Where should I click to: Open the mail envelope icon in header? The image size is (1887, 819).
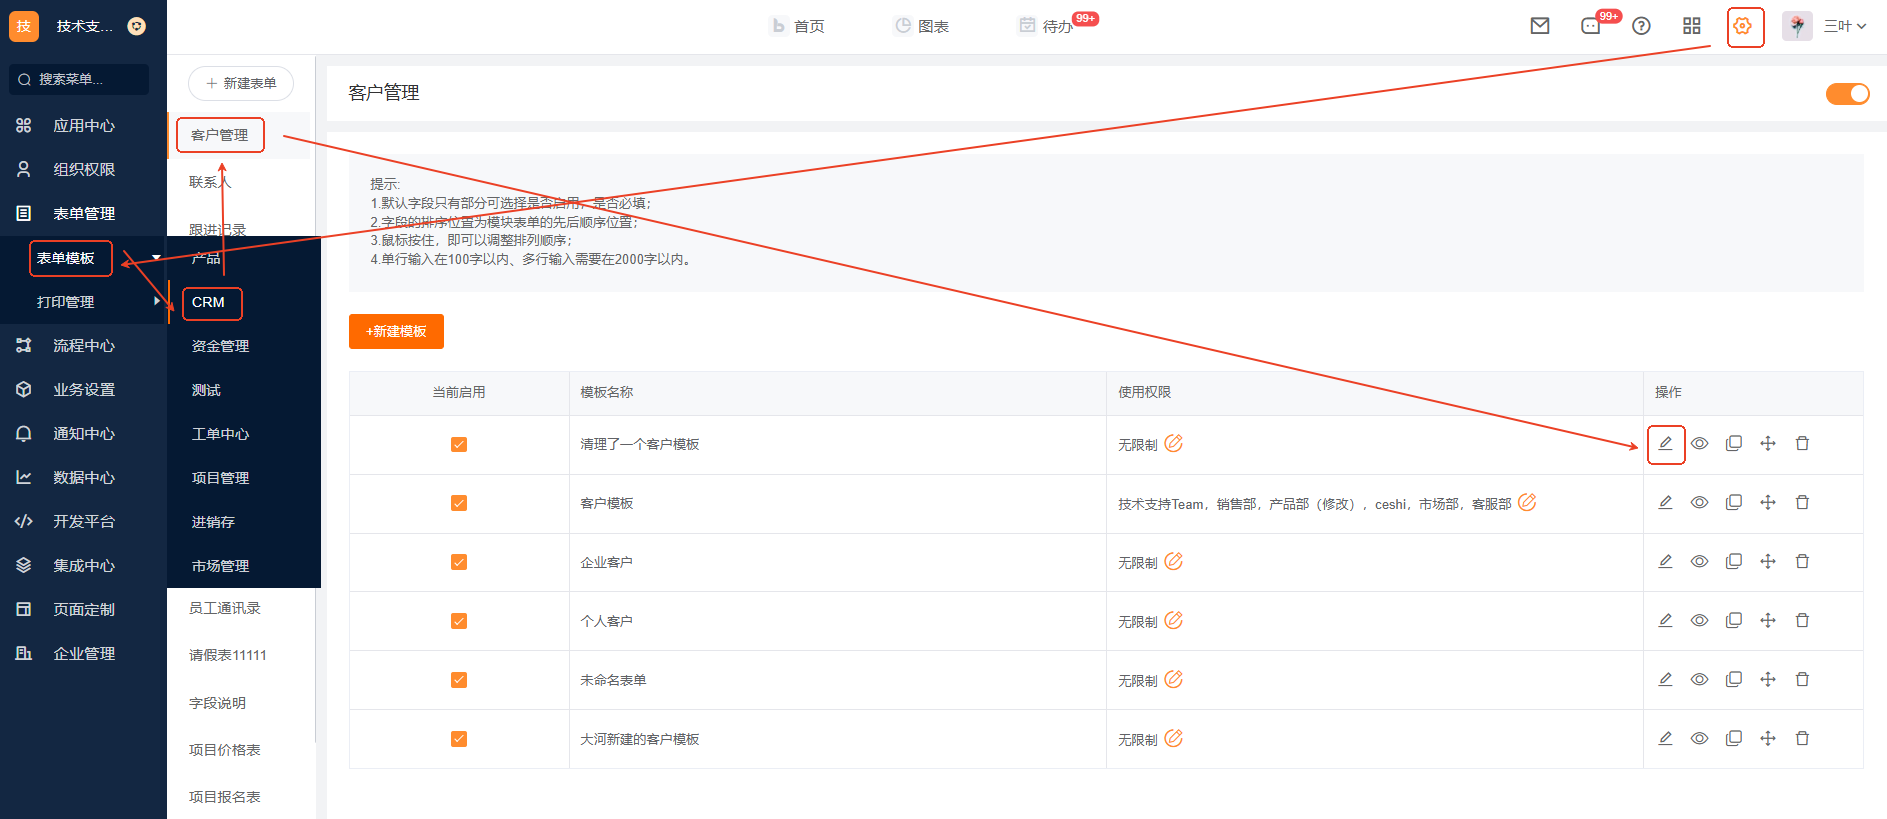[x=1540, y=26]
